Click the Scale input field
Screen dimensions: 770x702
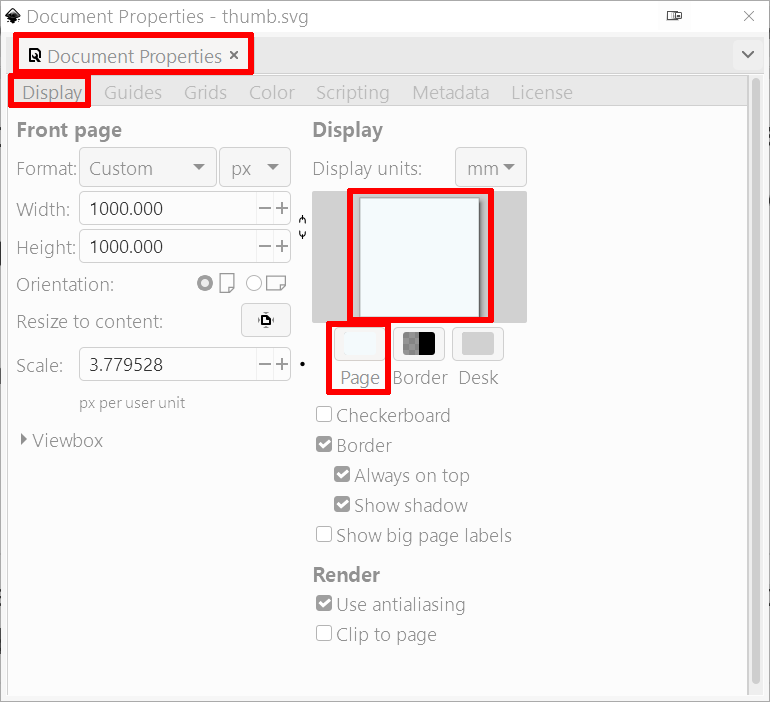[168, 364]
